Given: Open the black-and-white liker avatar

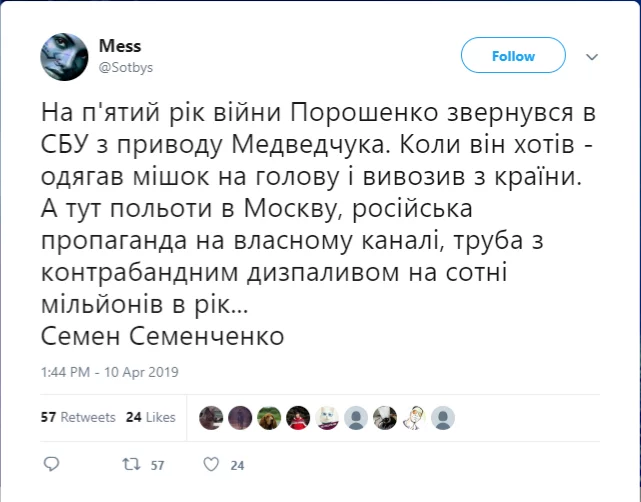Looking at the screenshot, I should point(385,417).
